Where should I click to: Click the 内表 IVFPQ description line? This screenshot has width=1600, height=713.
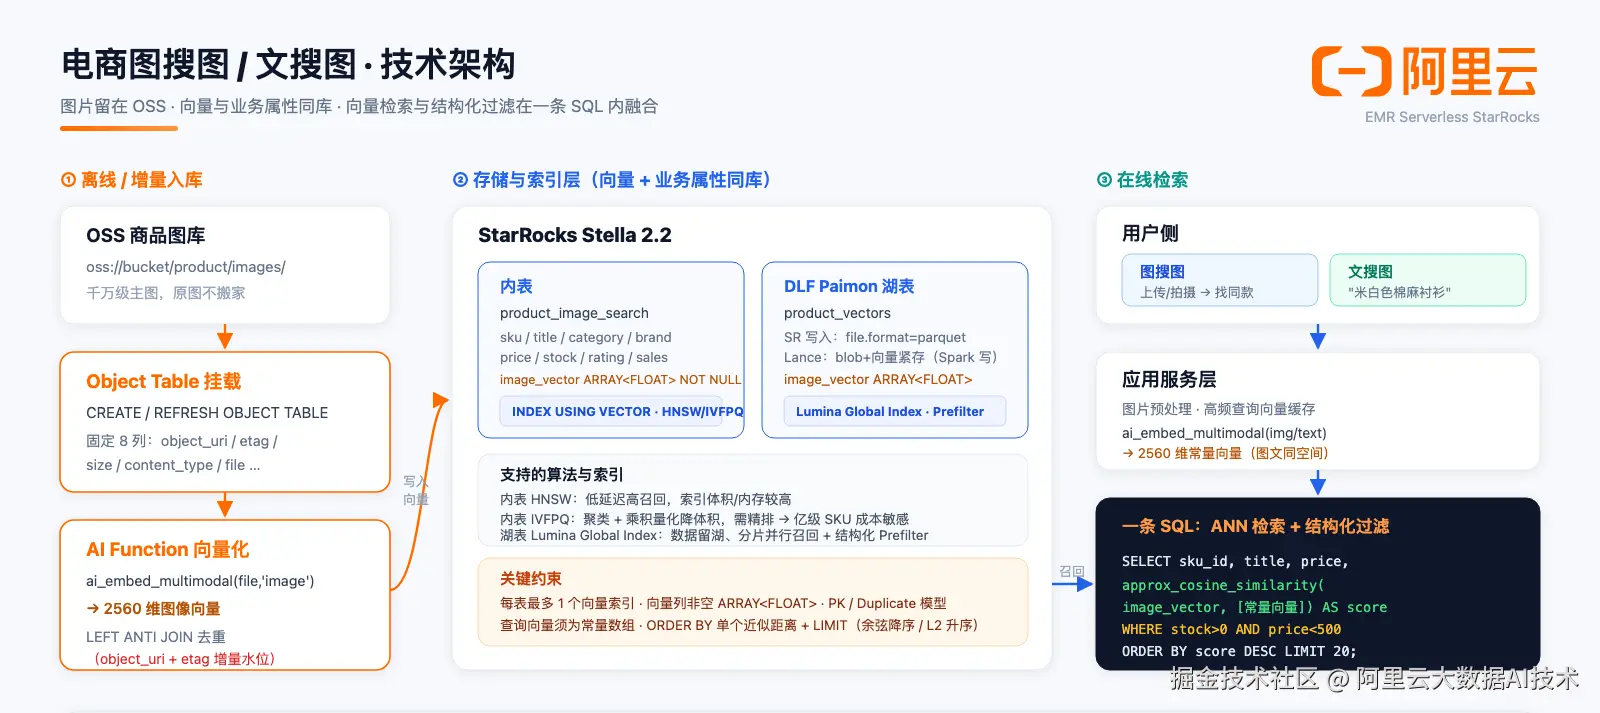705,519
